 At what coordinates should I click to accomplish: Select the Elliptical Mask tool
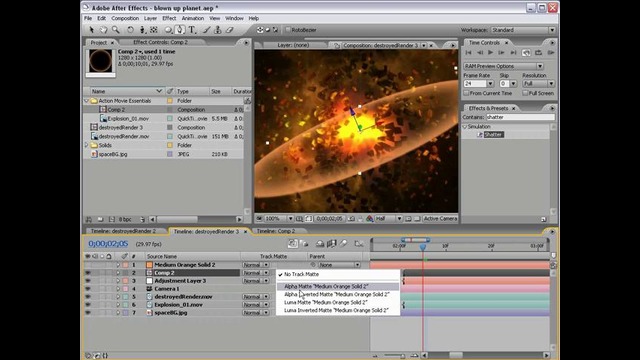168,30
